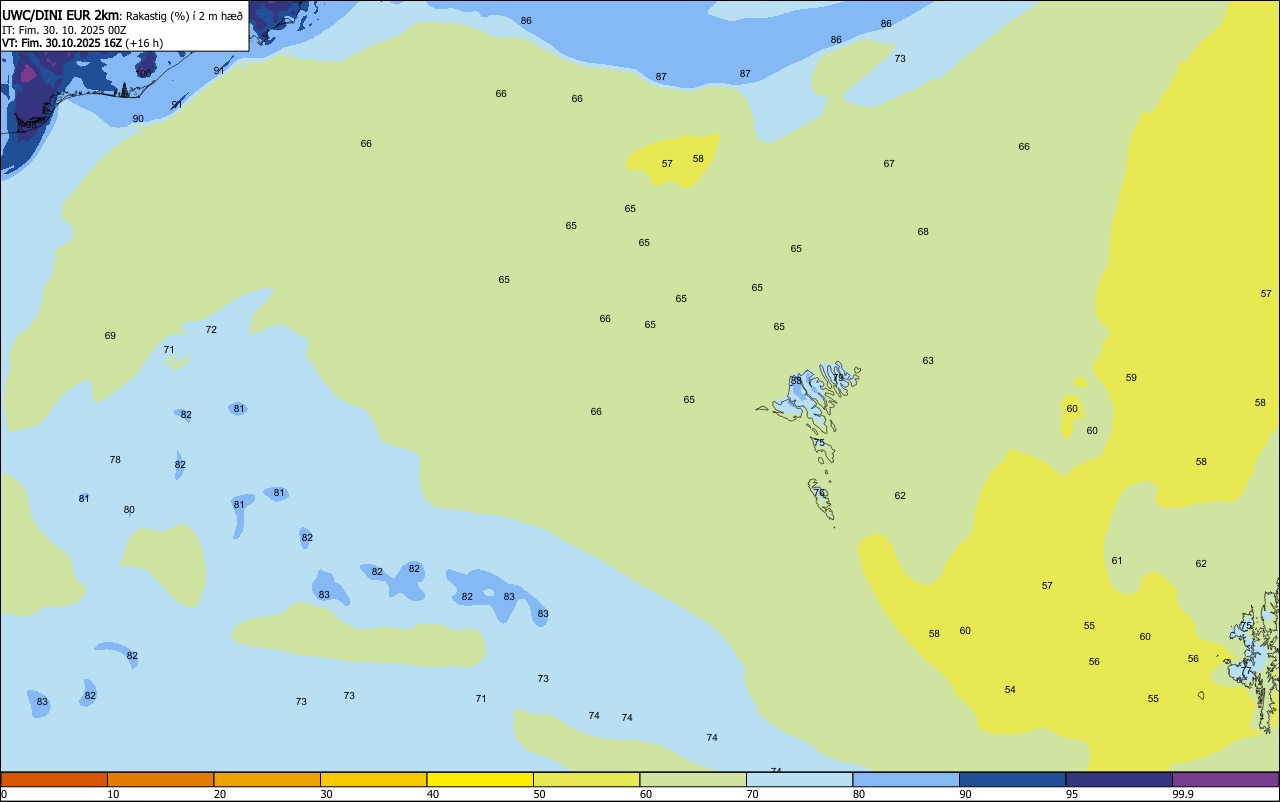The height and width of the screenshot is (802, 1280).
Task: Click the legend tick label '10'
Action: [113, 794]
